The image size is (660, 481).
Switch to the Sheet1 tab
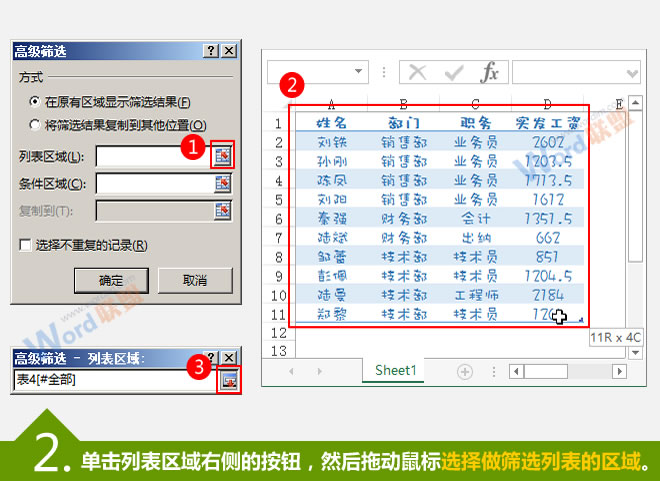(x=395, y=370)
